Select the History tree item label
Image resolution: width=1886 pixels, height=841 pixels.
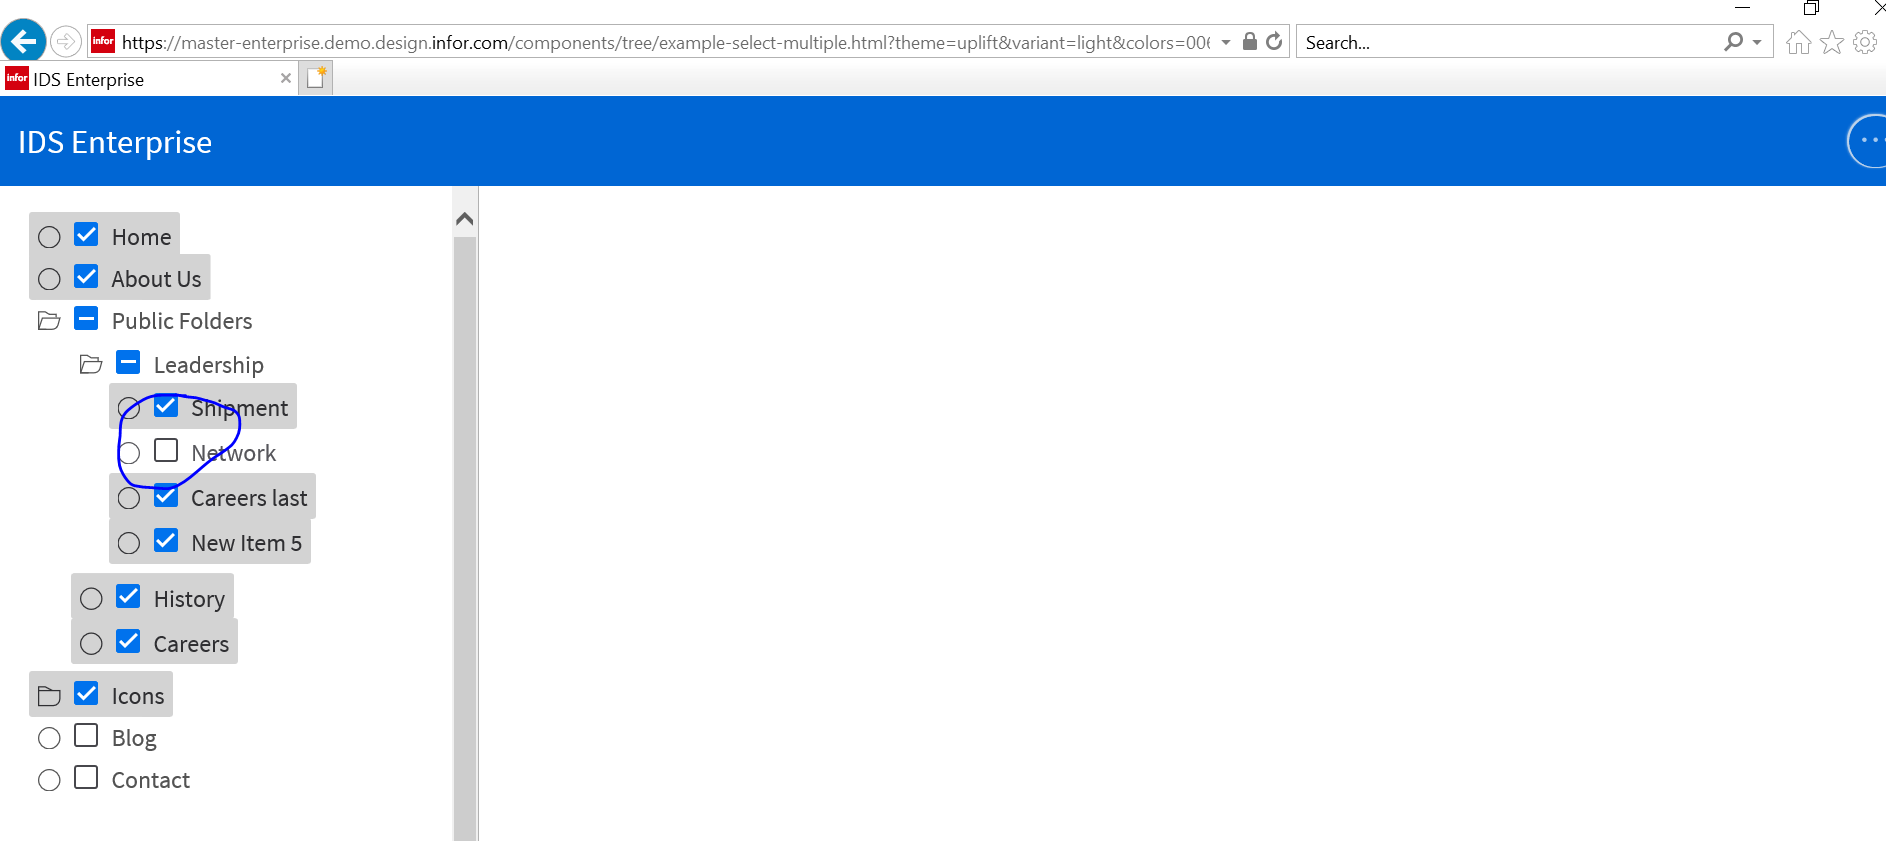pyautogui.click(x=189, y=599)
